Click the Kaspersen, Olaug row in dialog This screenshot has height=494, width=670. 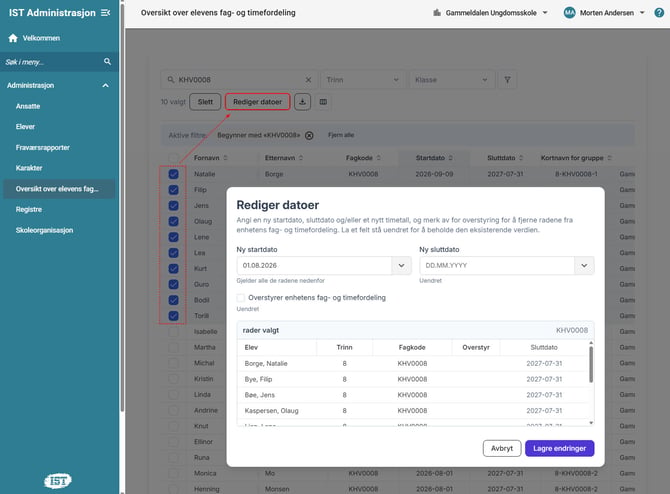click(413, 411)
